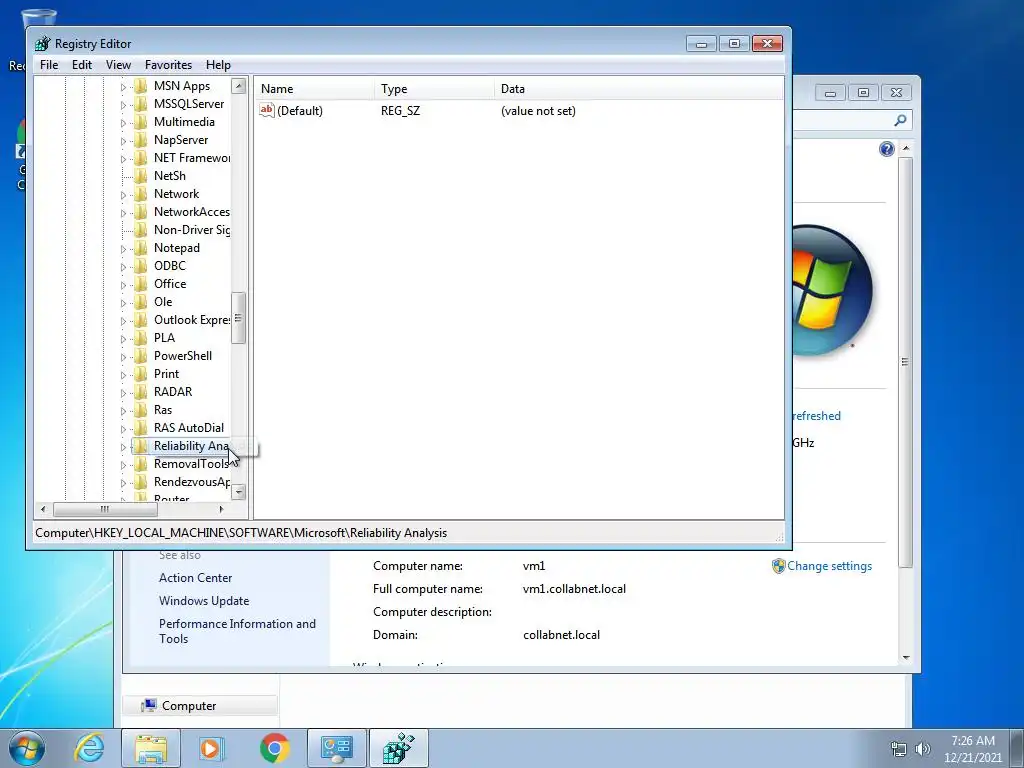Screen dimensions: 1024x768
Task: Click the ODBC key folder icon
Action: [x=140, y=266]
